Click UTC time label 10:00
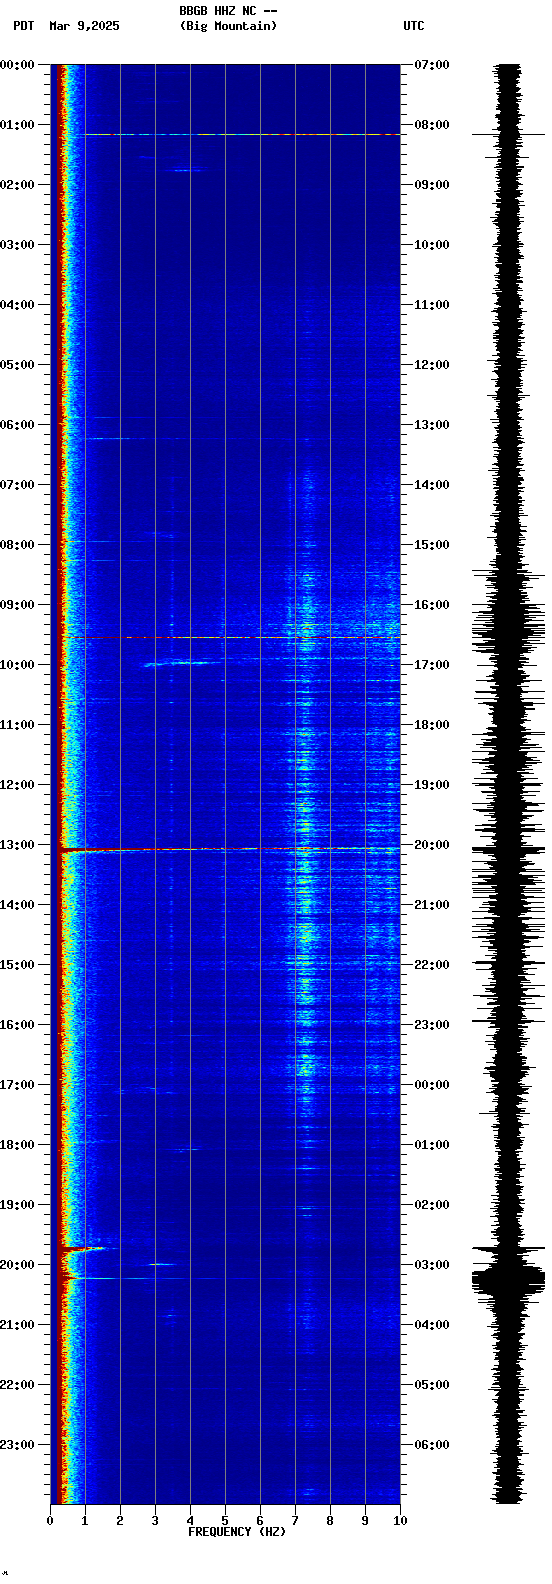552x1584 pixels. [x=432, y=245]
